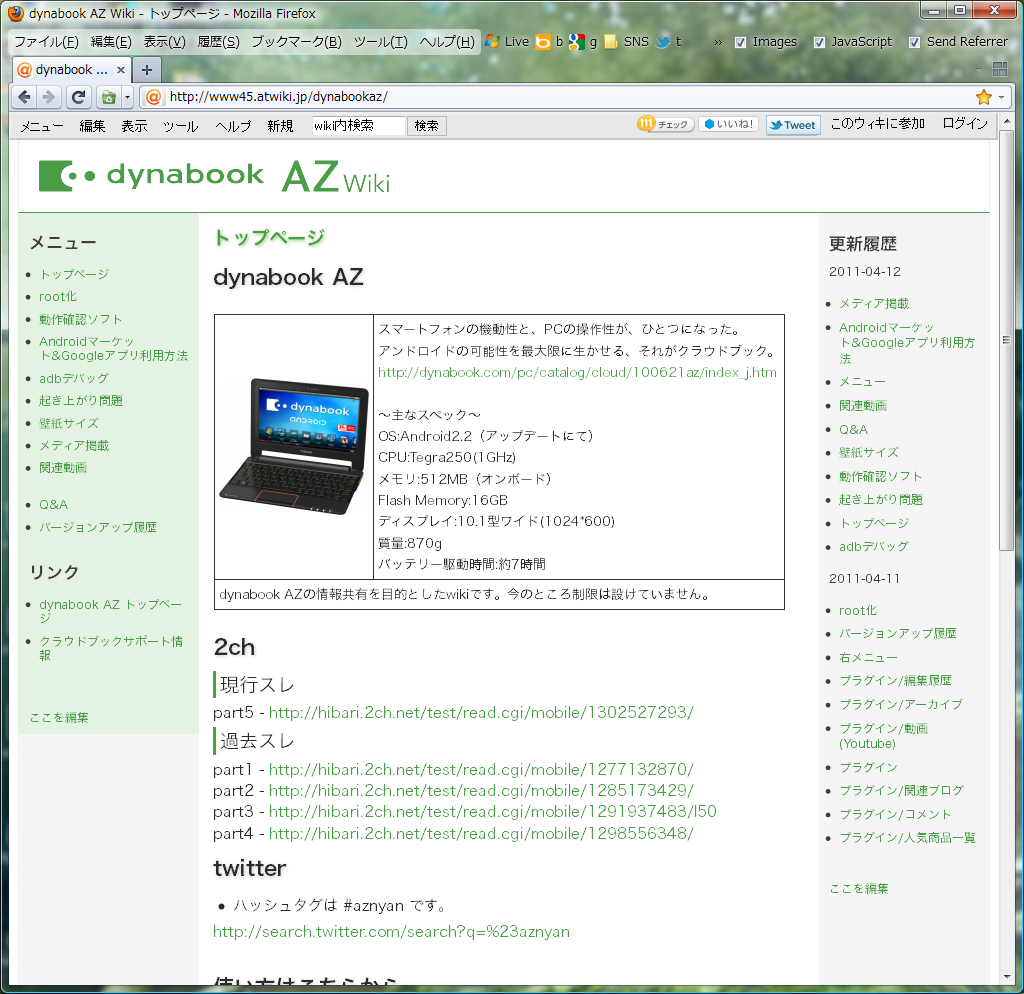Open the ファイル(F) menu

46,42
